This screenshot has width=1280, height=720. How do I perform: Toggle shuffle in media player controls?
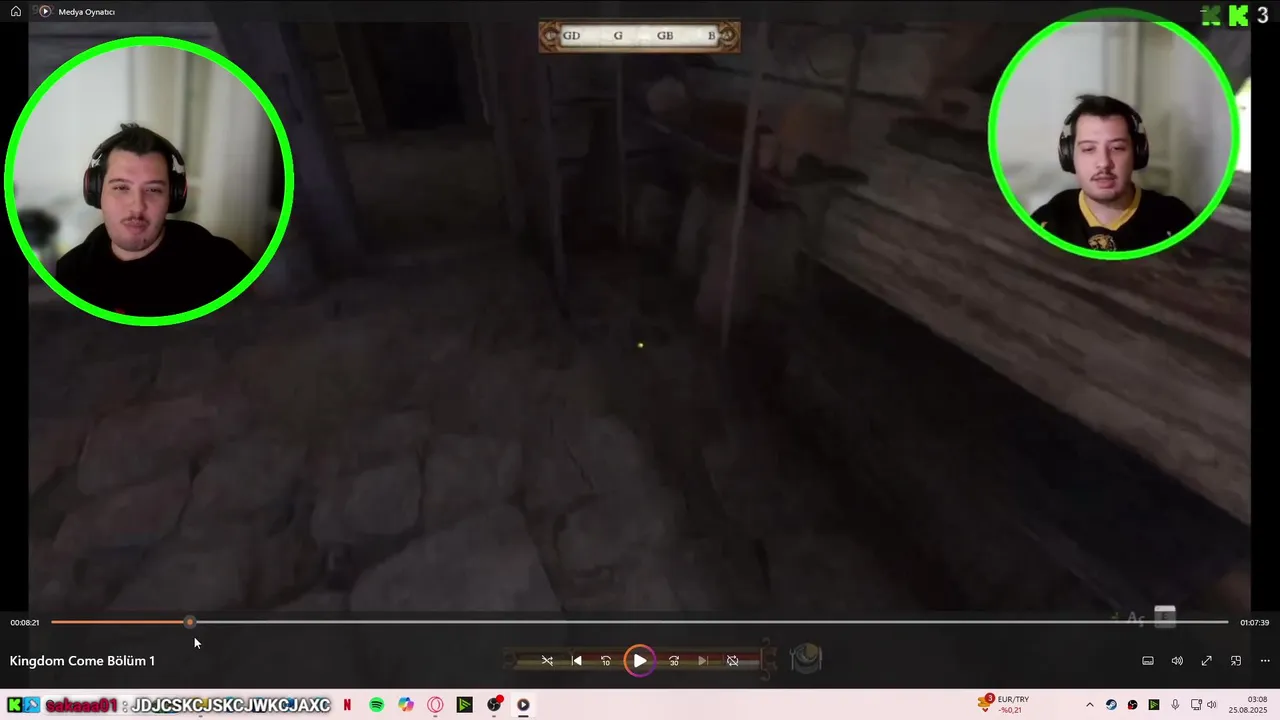tap(547, 661)
